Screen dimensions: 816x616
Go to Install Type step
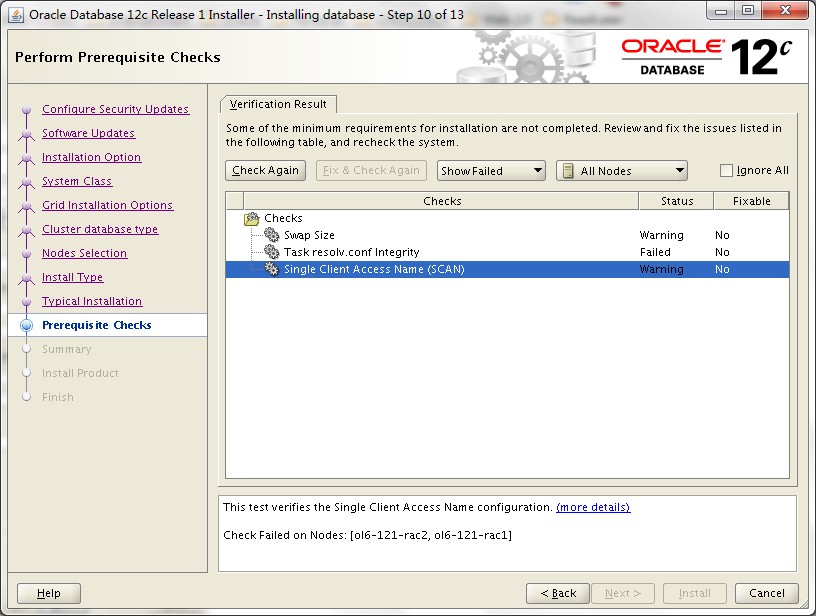(x=73, y=277)
